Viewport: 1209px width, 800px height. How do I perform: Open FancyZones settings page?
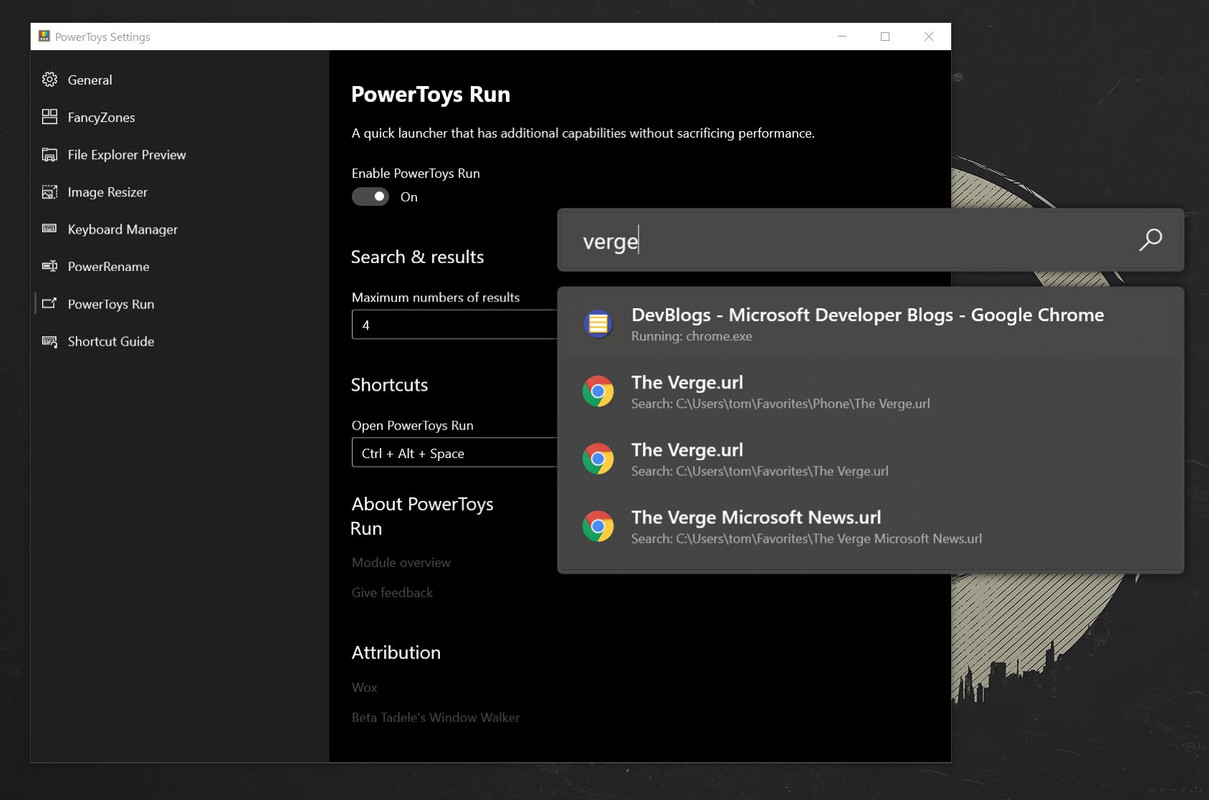tap(180, 117)
